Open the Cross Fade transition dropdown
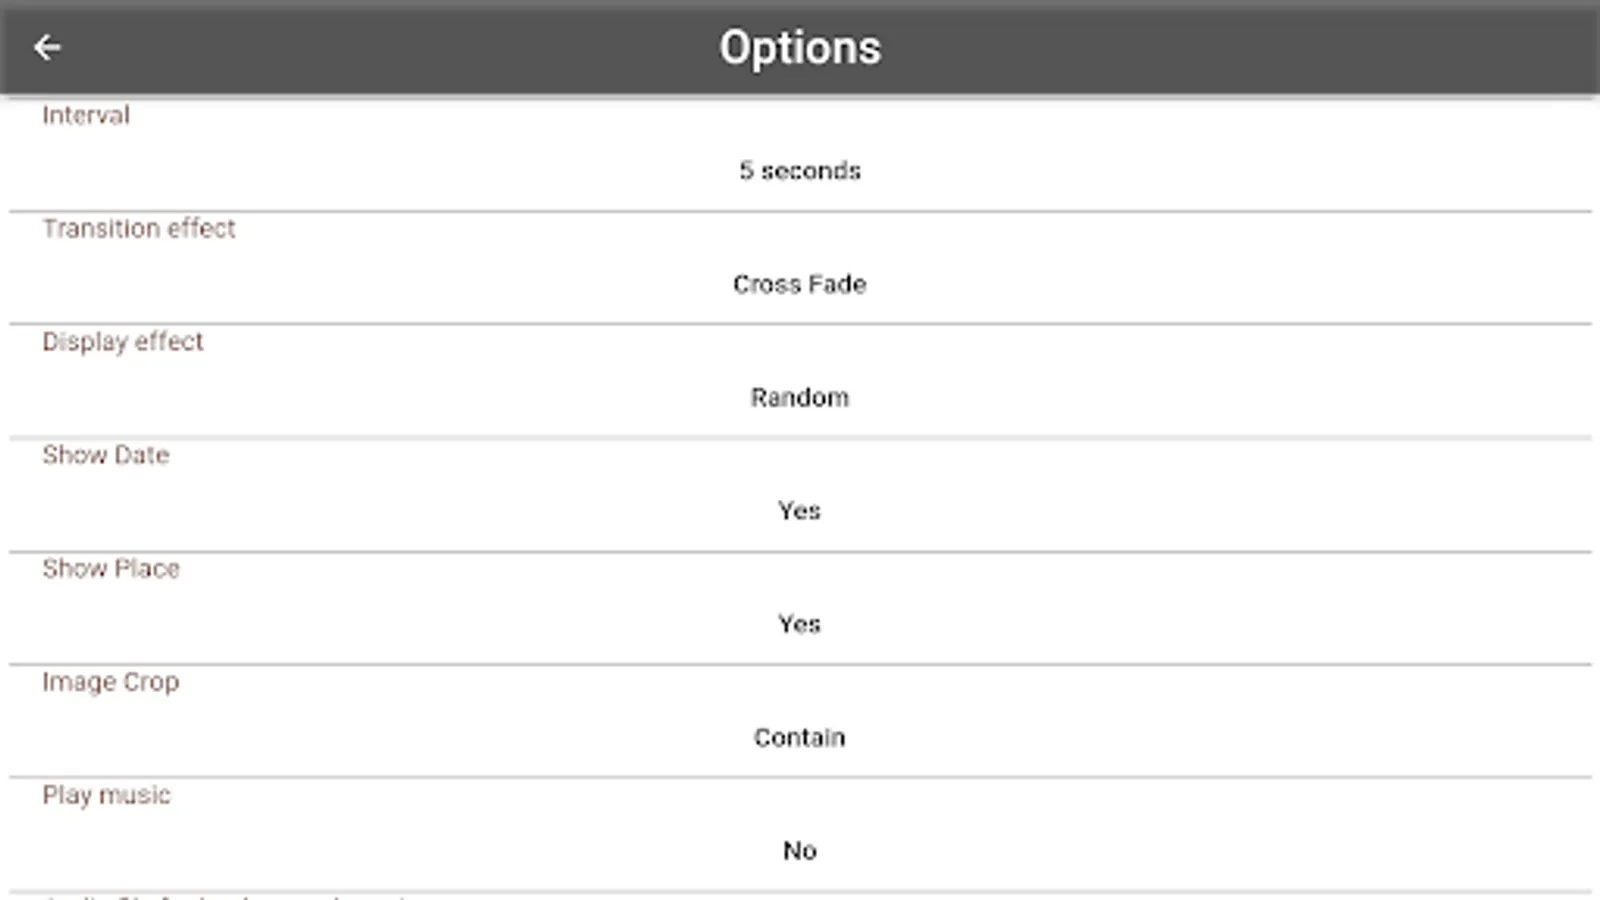 coord(800,285)
